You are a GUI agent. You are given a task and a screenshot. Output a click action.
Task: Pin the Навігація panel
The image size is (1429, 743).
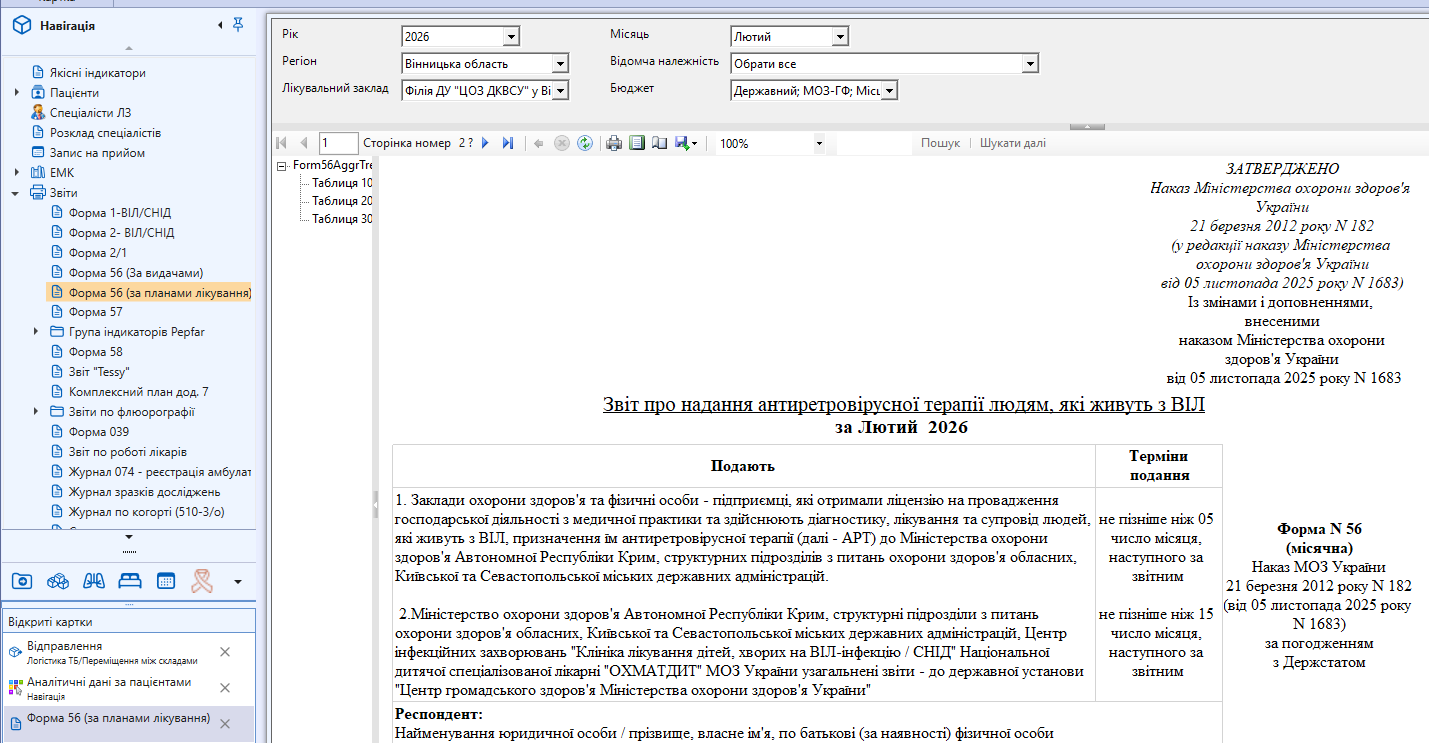click(237, 25)
